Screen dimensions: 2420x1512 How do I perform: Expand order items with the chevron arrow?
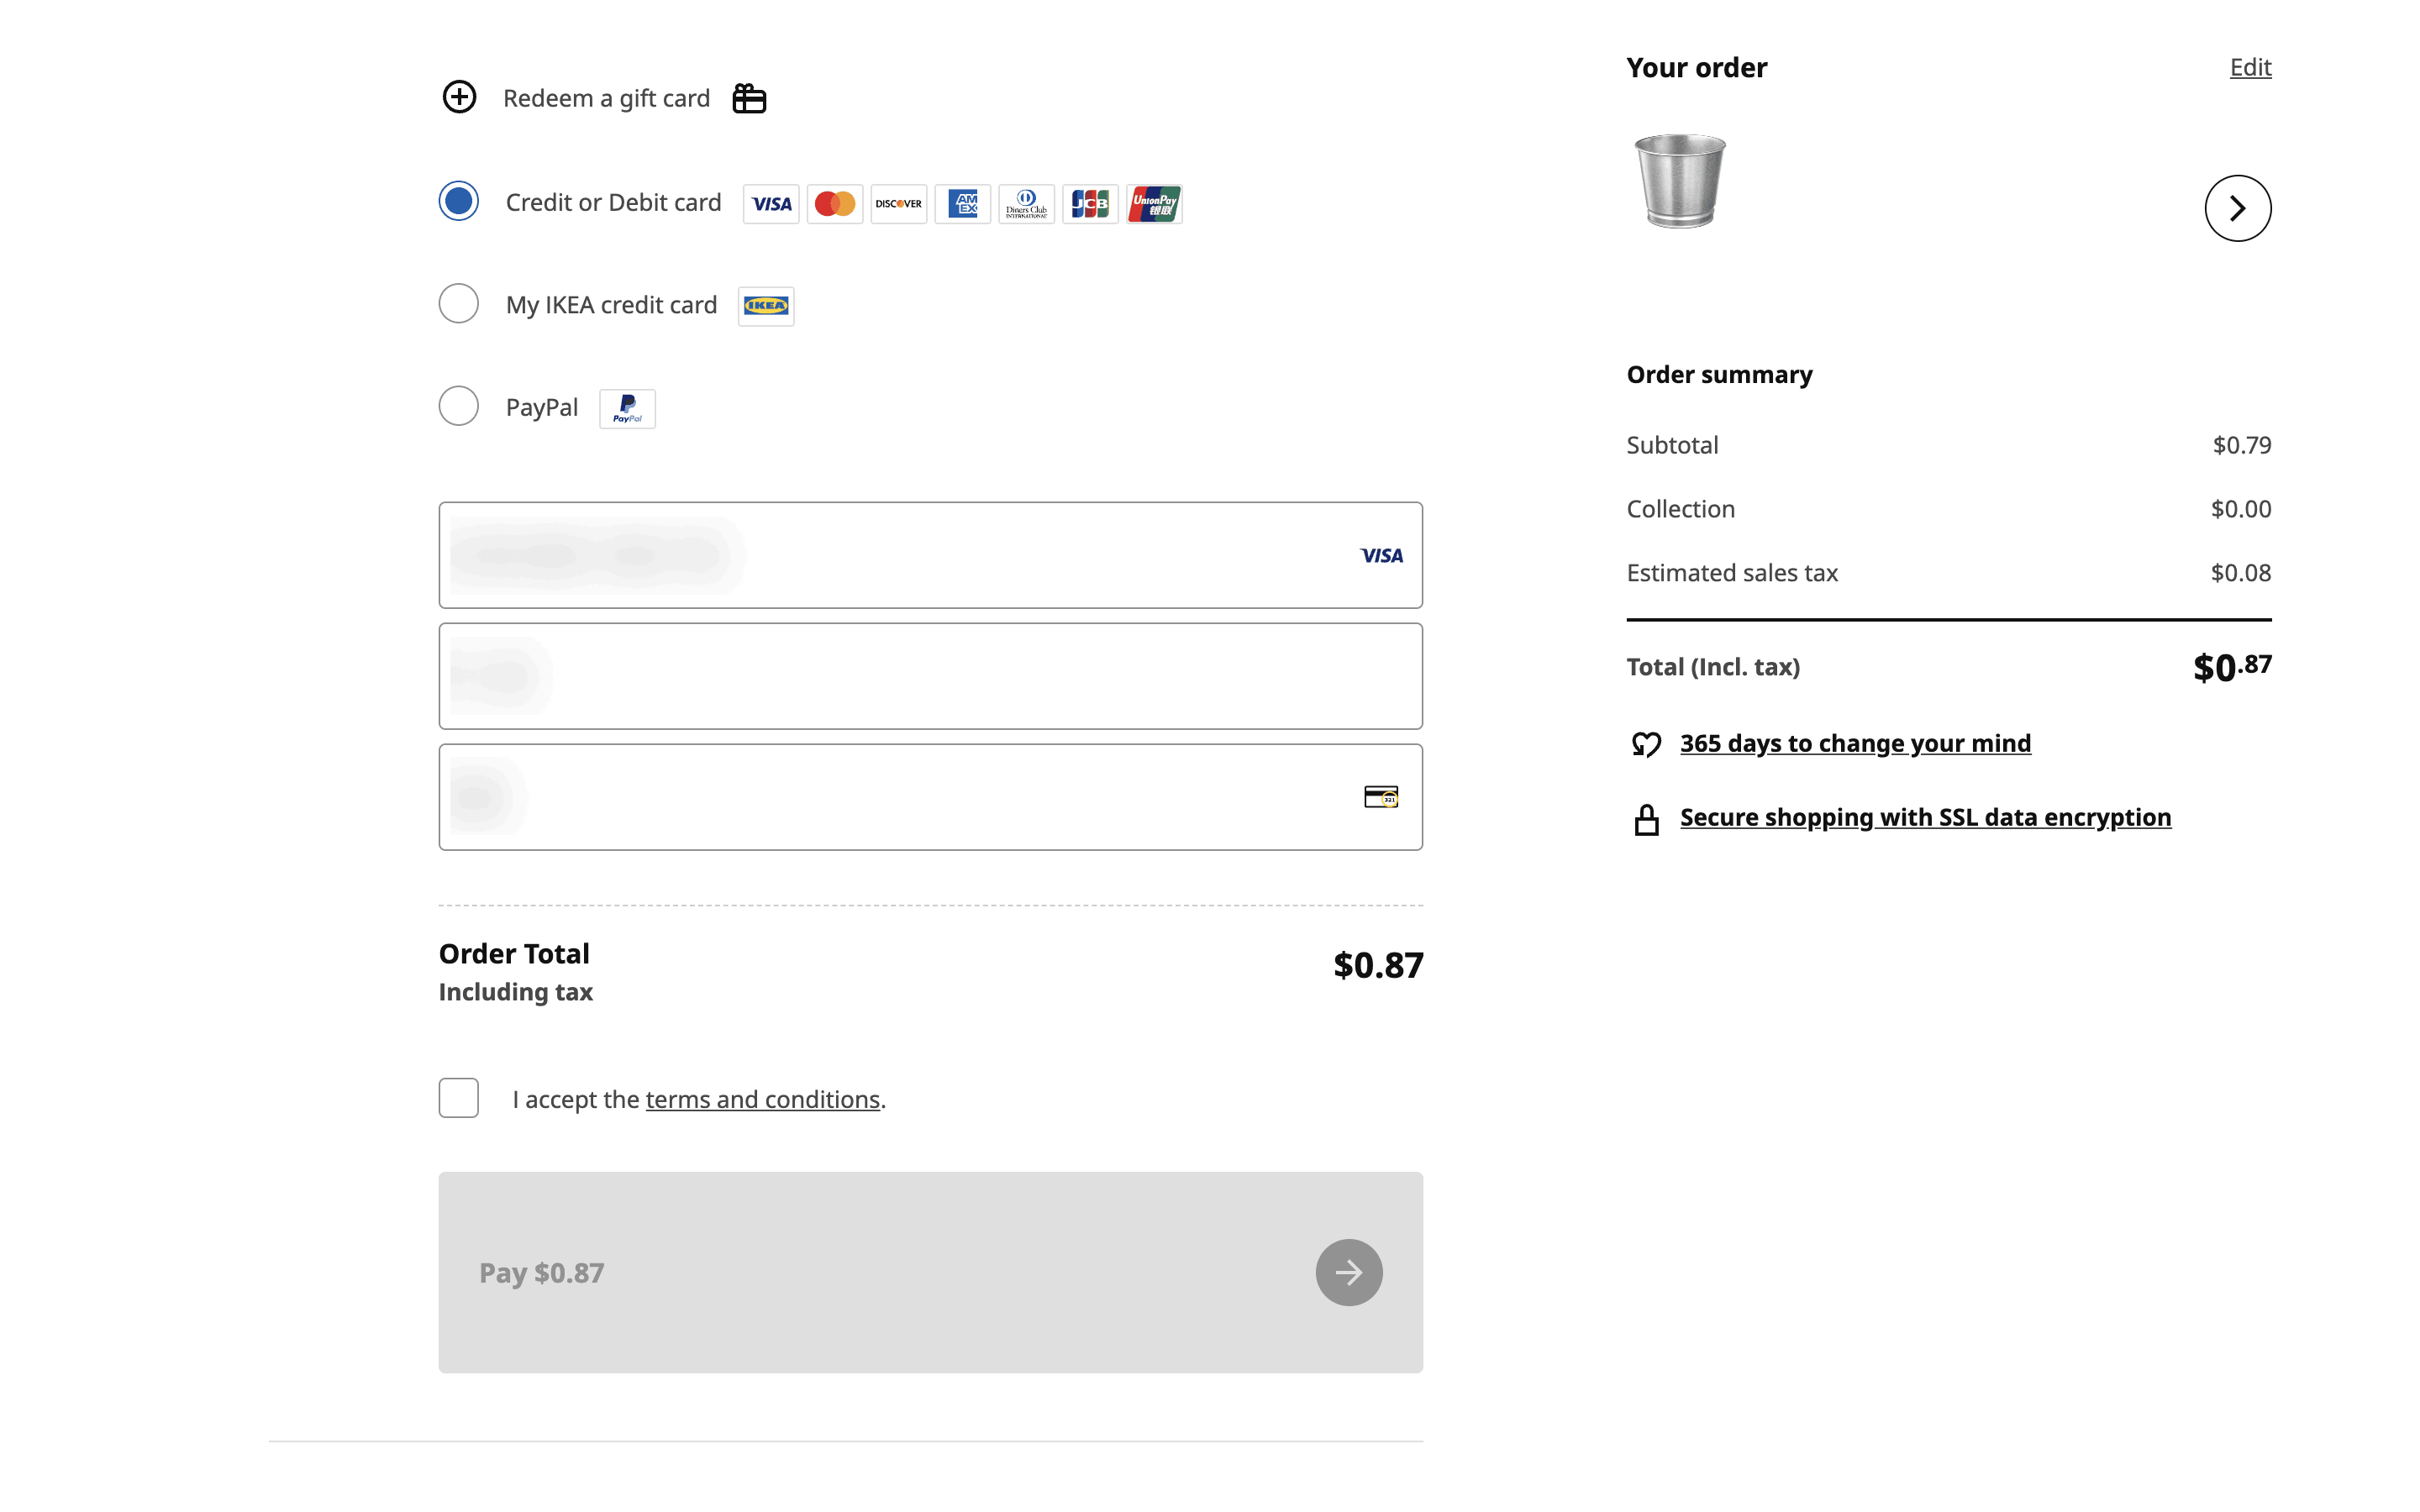click(2237, 208)
